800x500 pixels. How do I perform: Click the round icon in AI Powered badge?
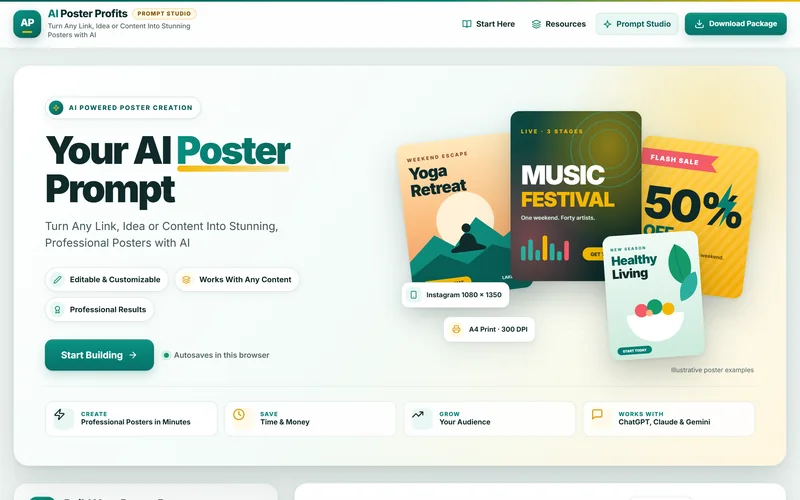[x=56, y=108]
